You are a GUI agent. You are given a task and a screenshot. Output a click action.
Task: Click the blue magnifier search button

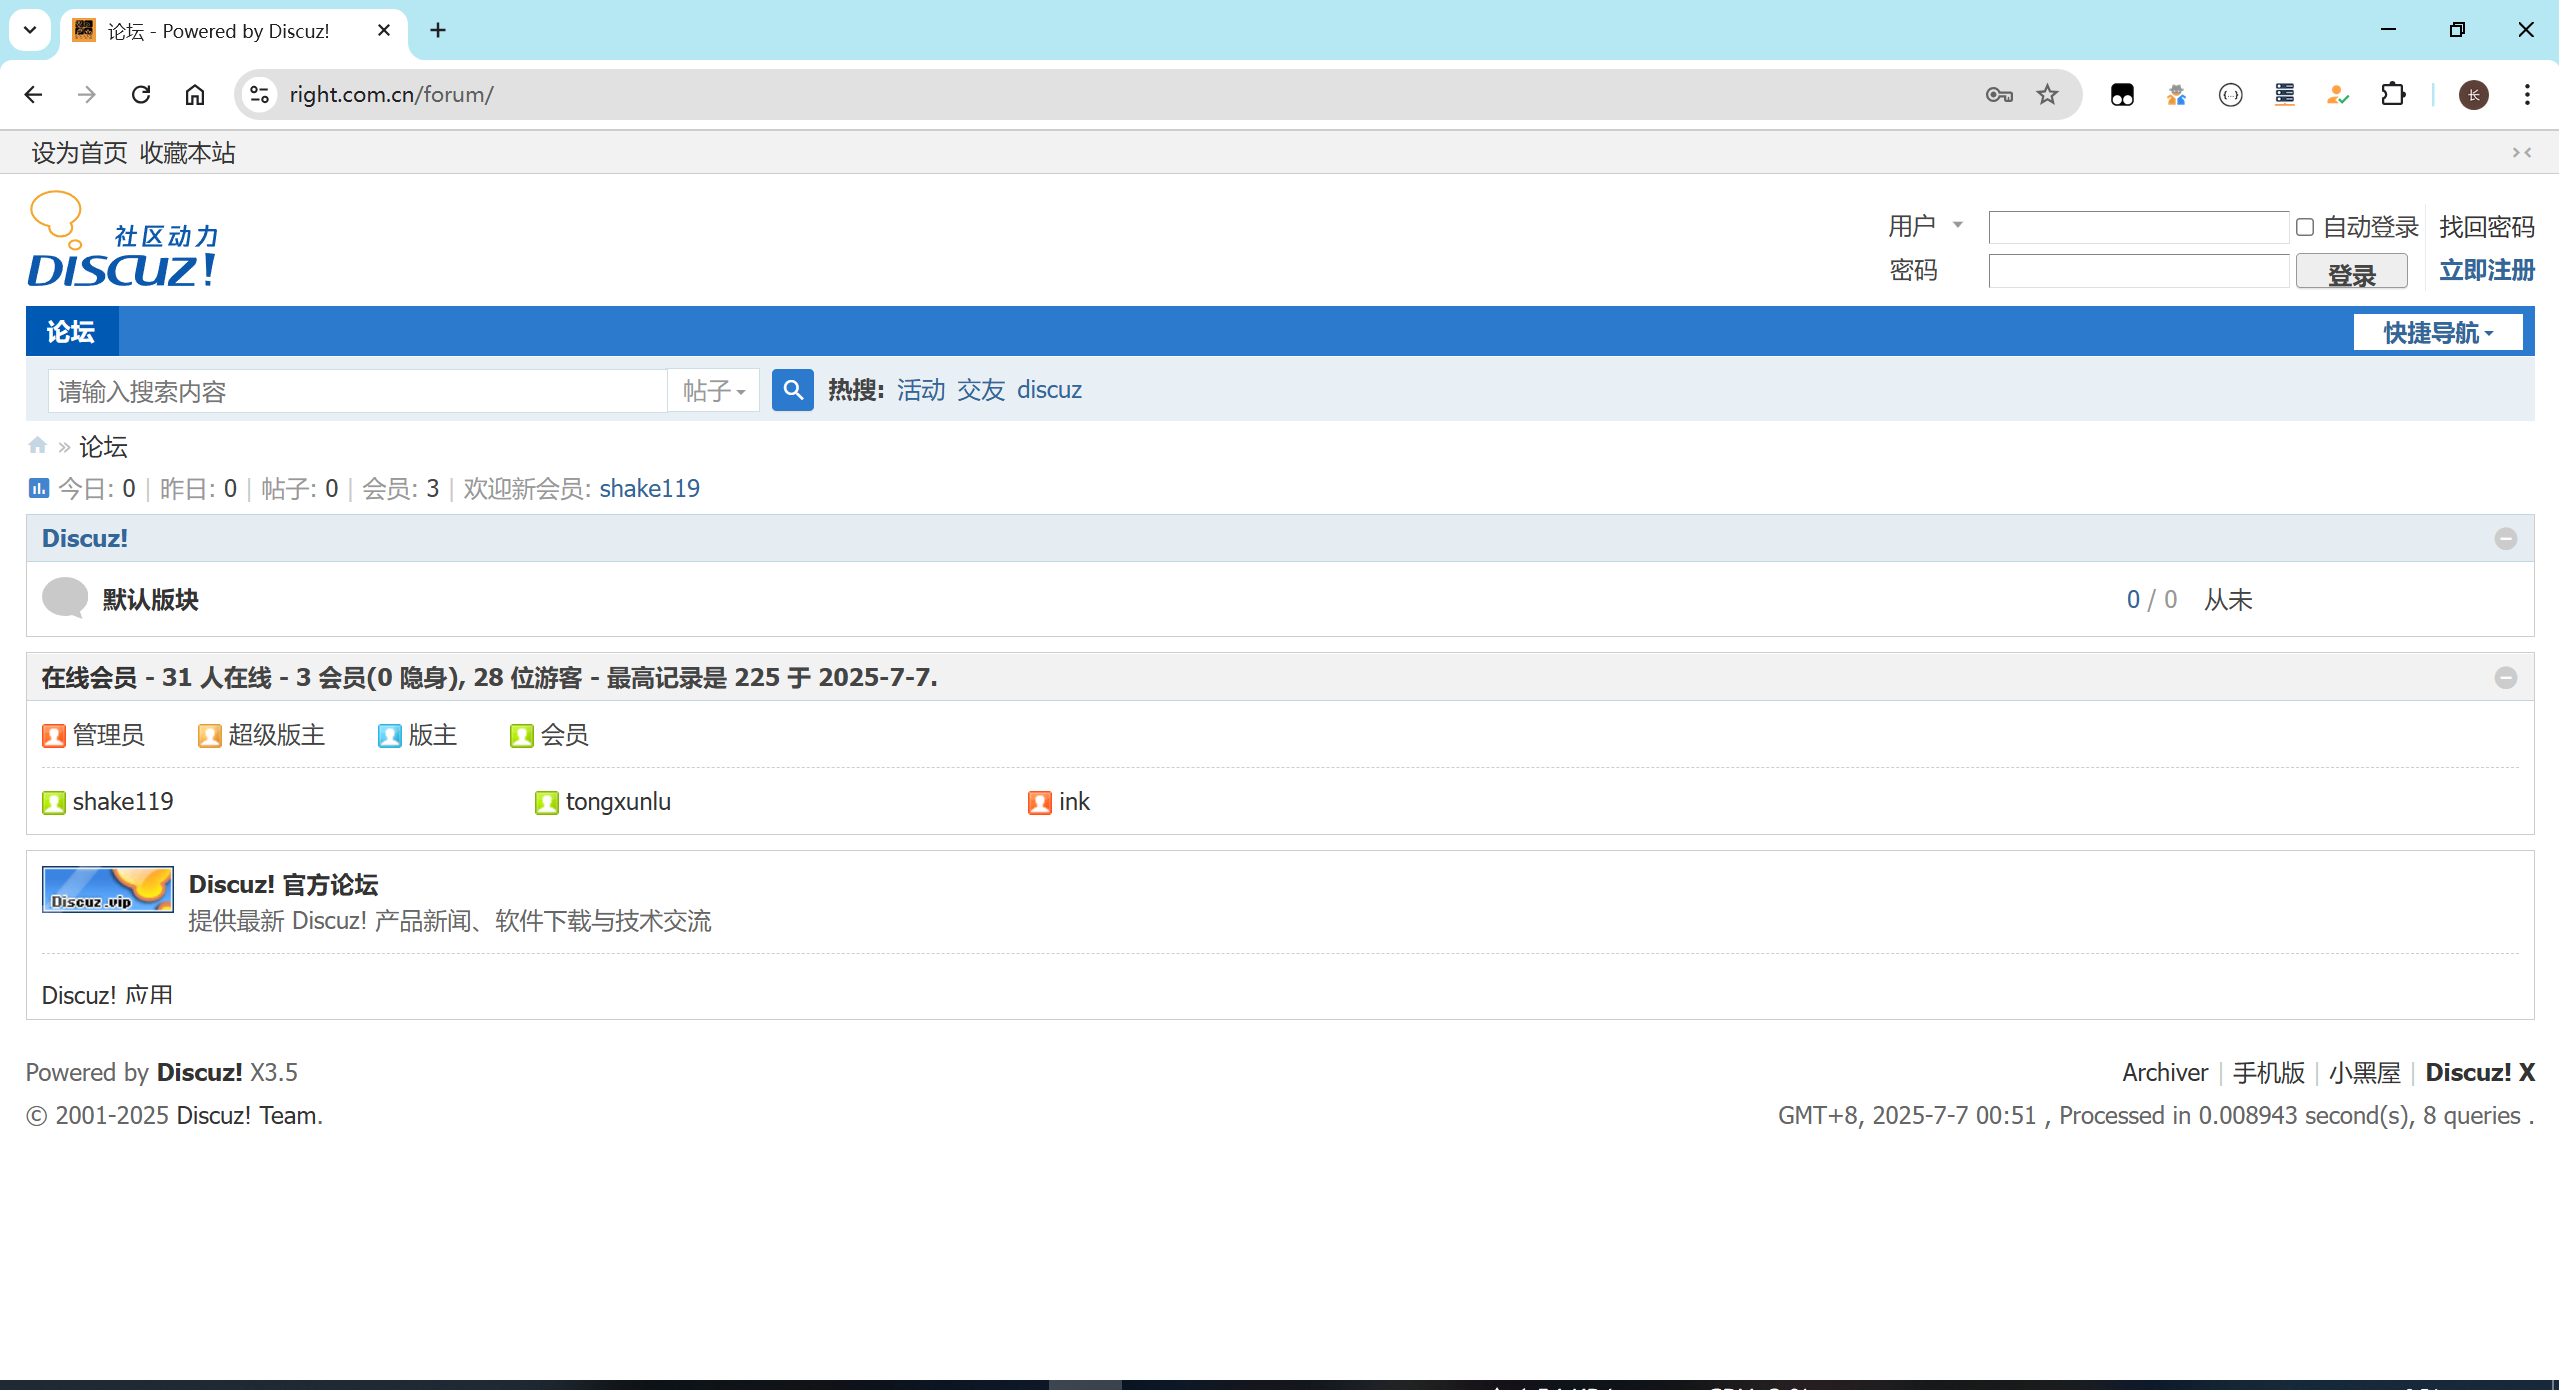tap(792, 390)
